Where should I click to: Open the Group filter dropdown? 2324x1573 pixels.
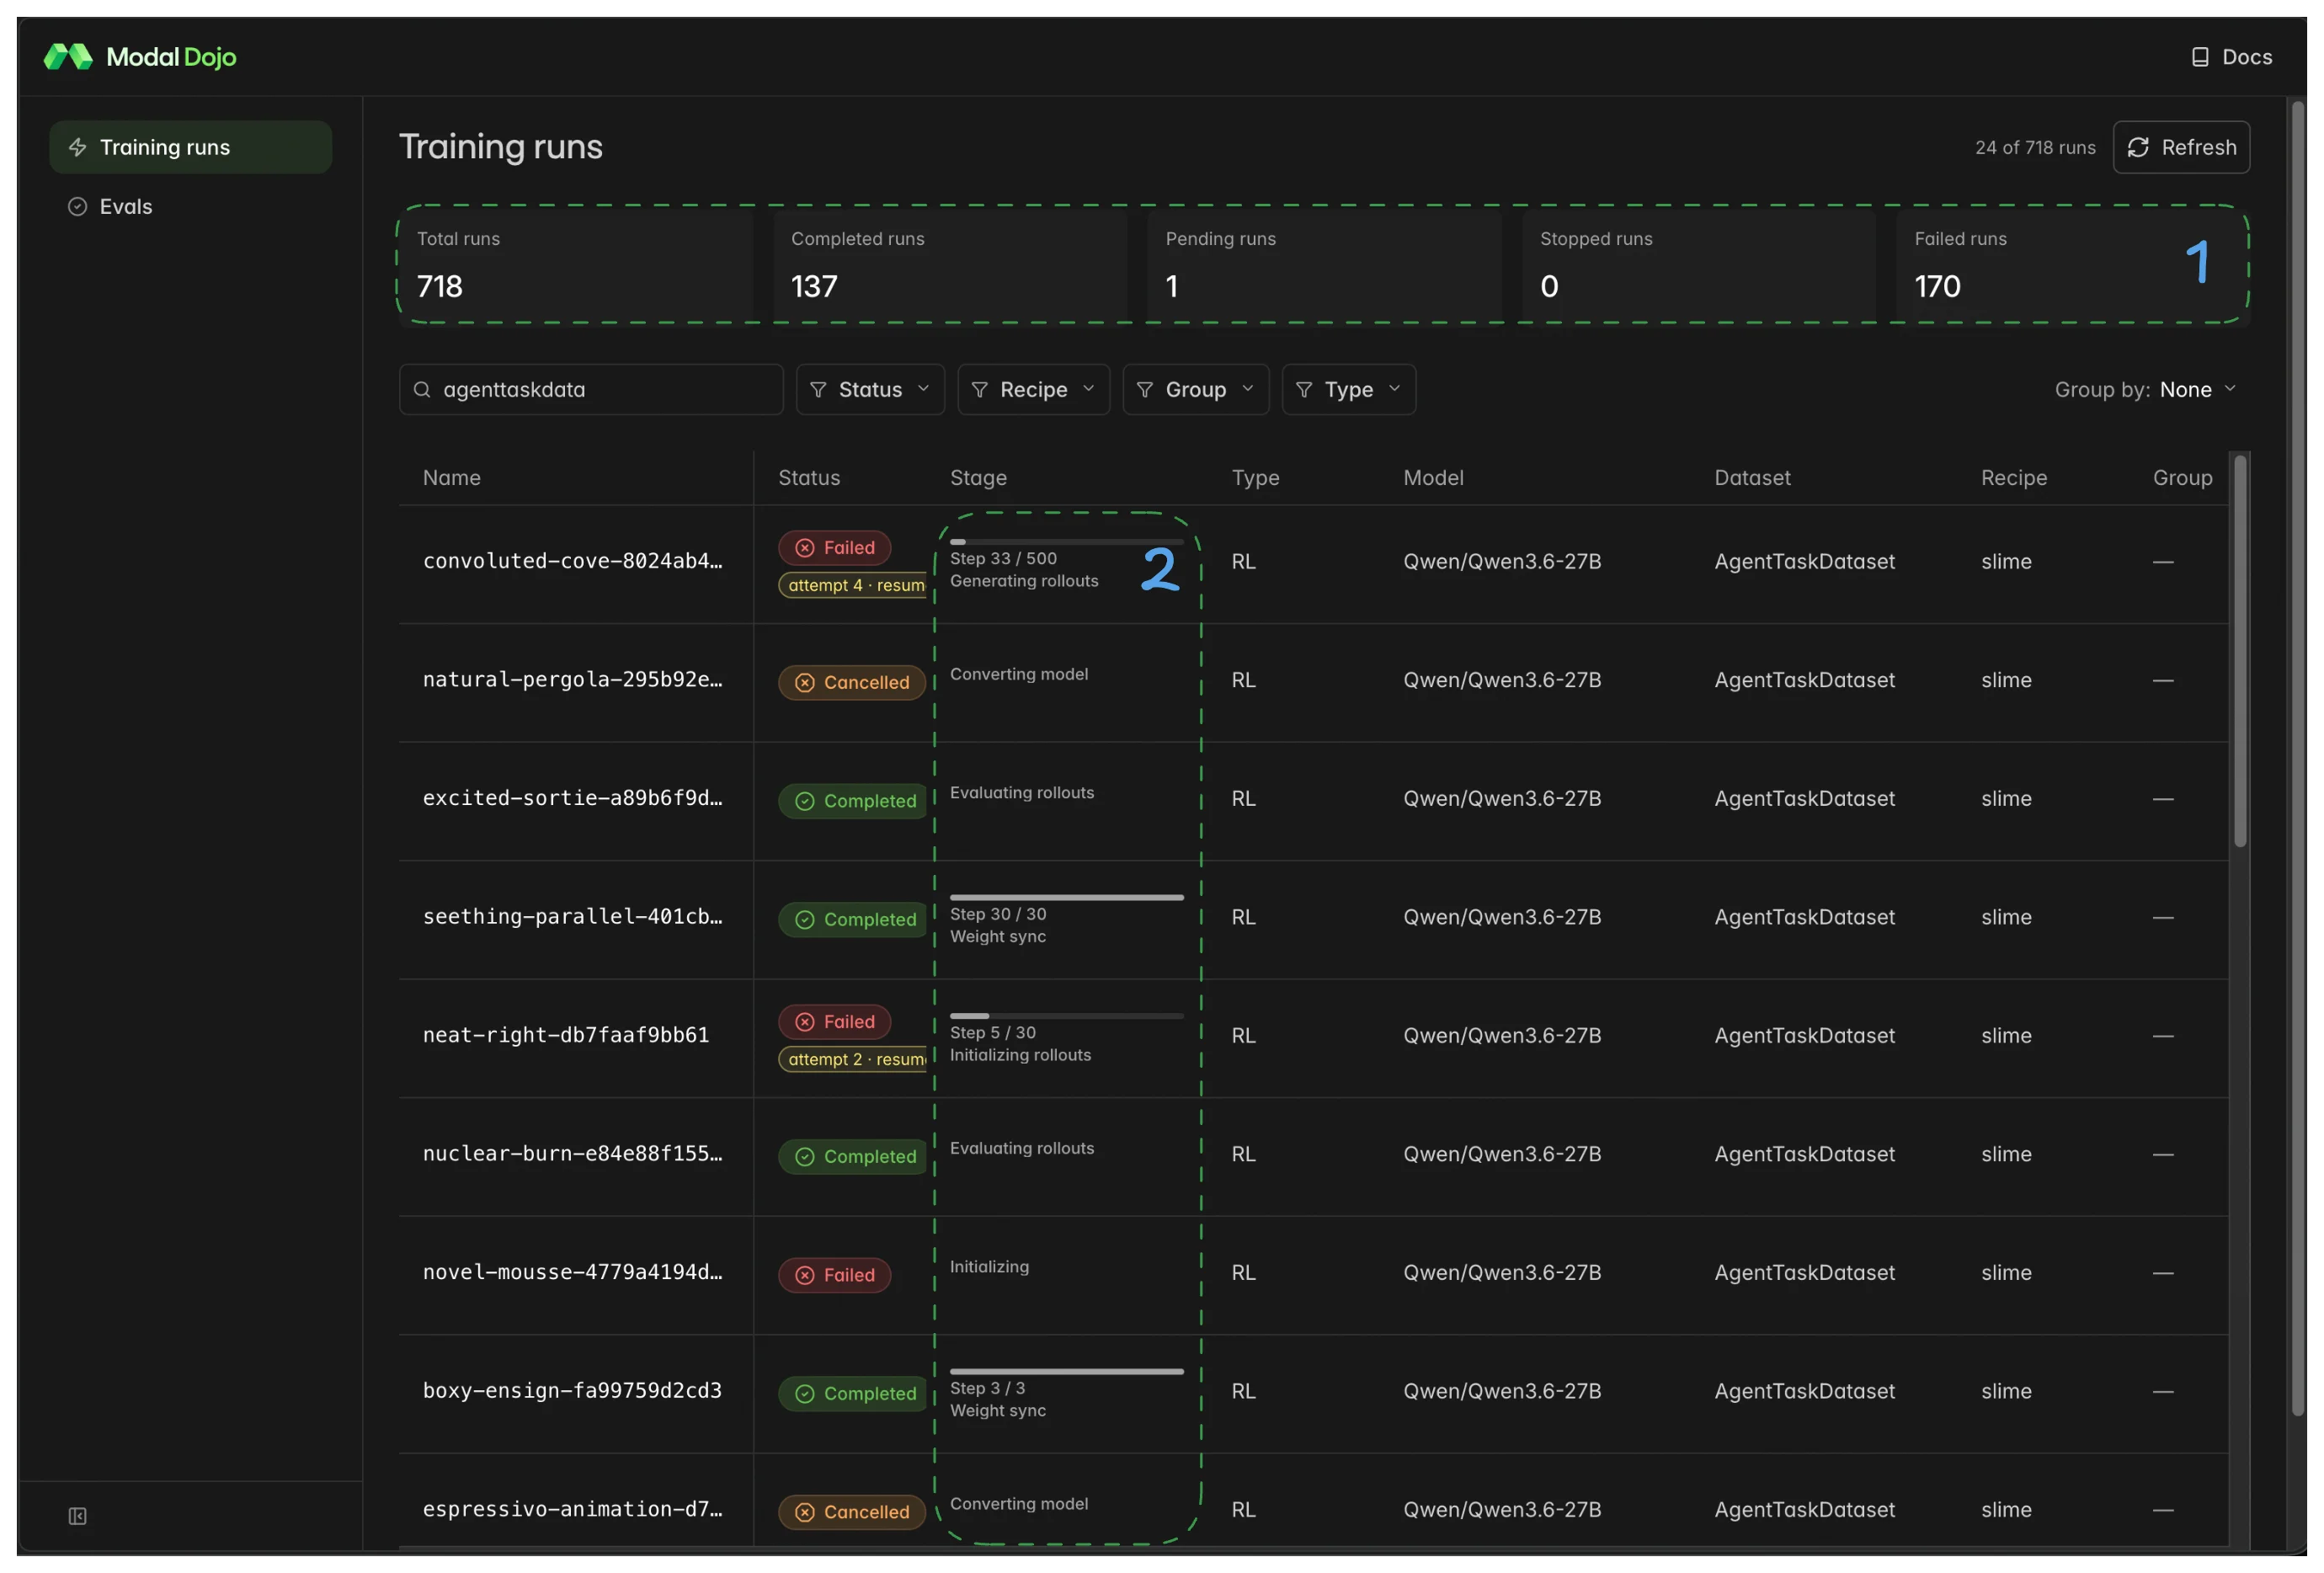[1196, 390]
